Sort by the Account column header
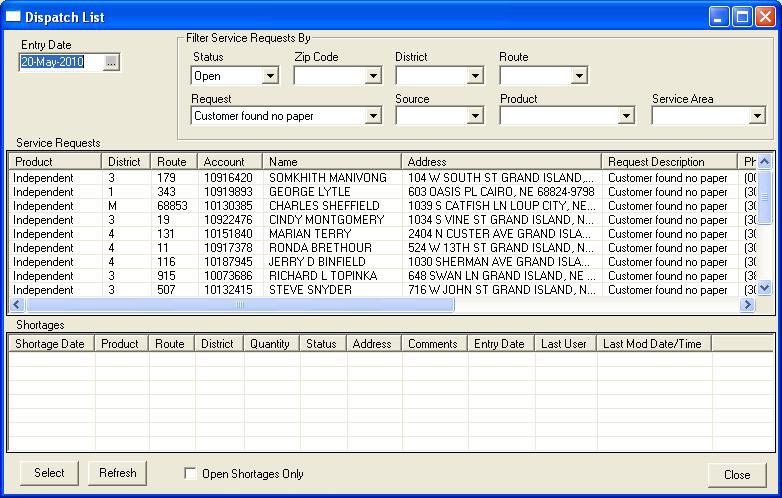Screen dimensions: 782x498 coord(229,162)
